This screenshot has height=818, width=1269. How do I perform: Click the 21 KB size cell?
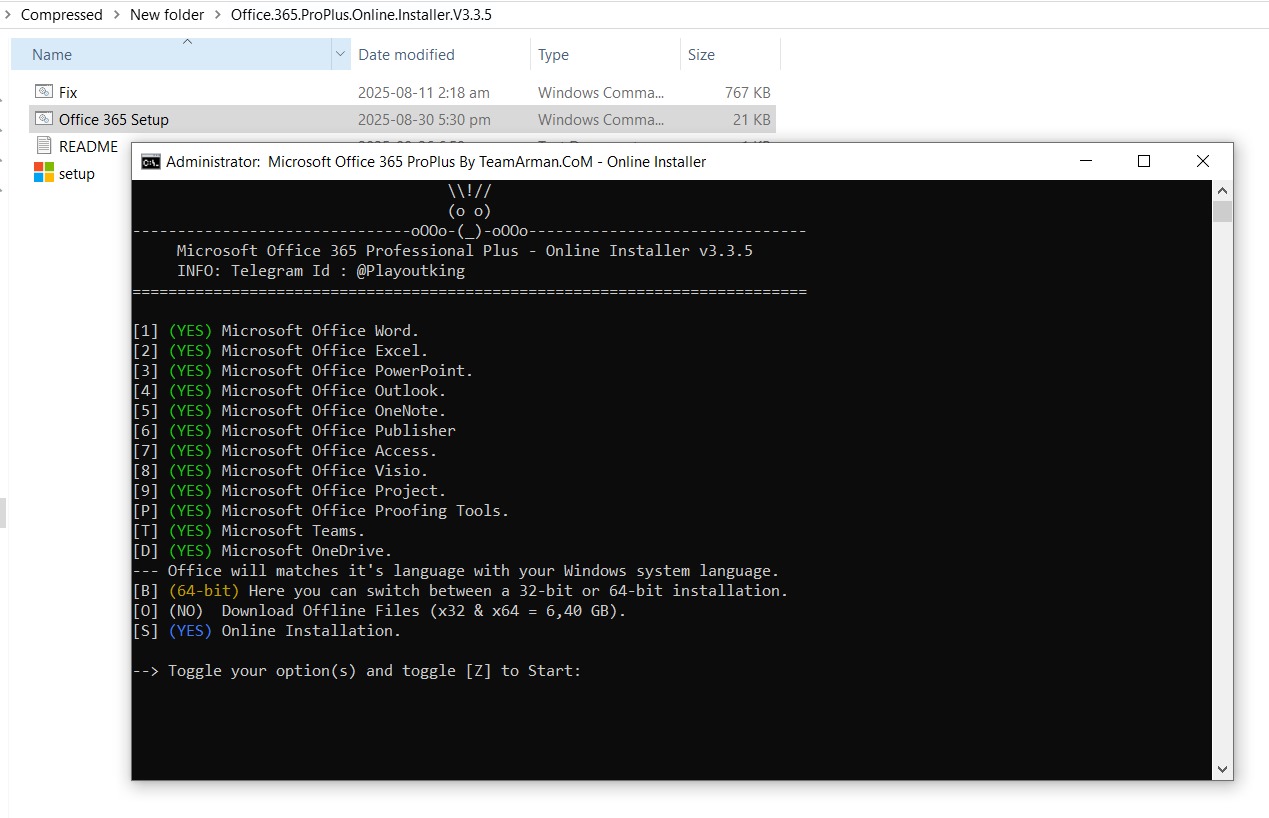[x=752, y=119]
